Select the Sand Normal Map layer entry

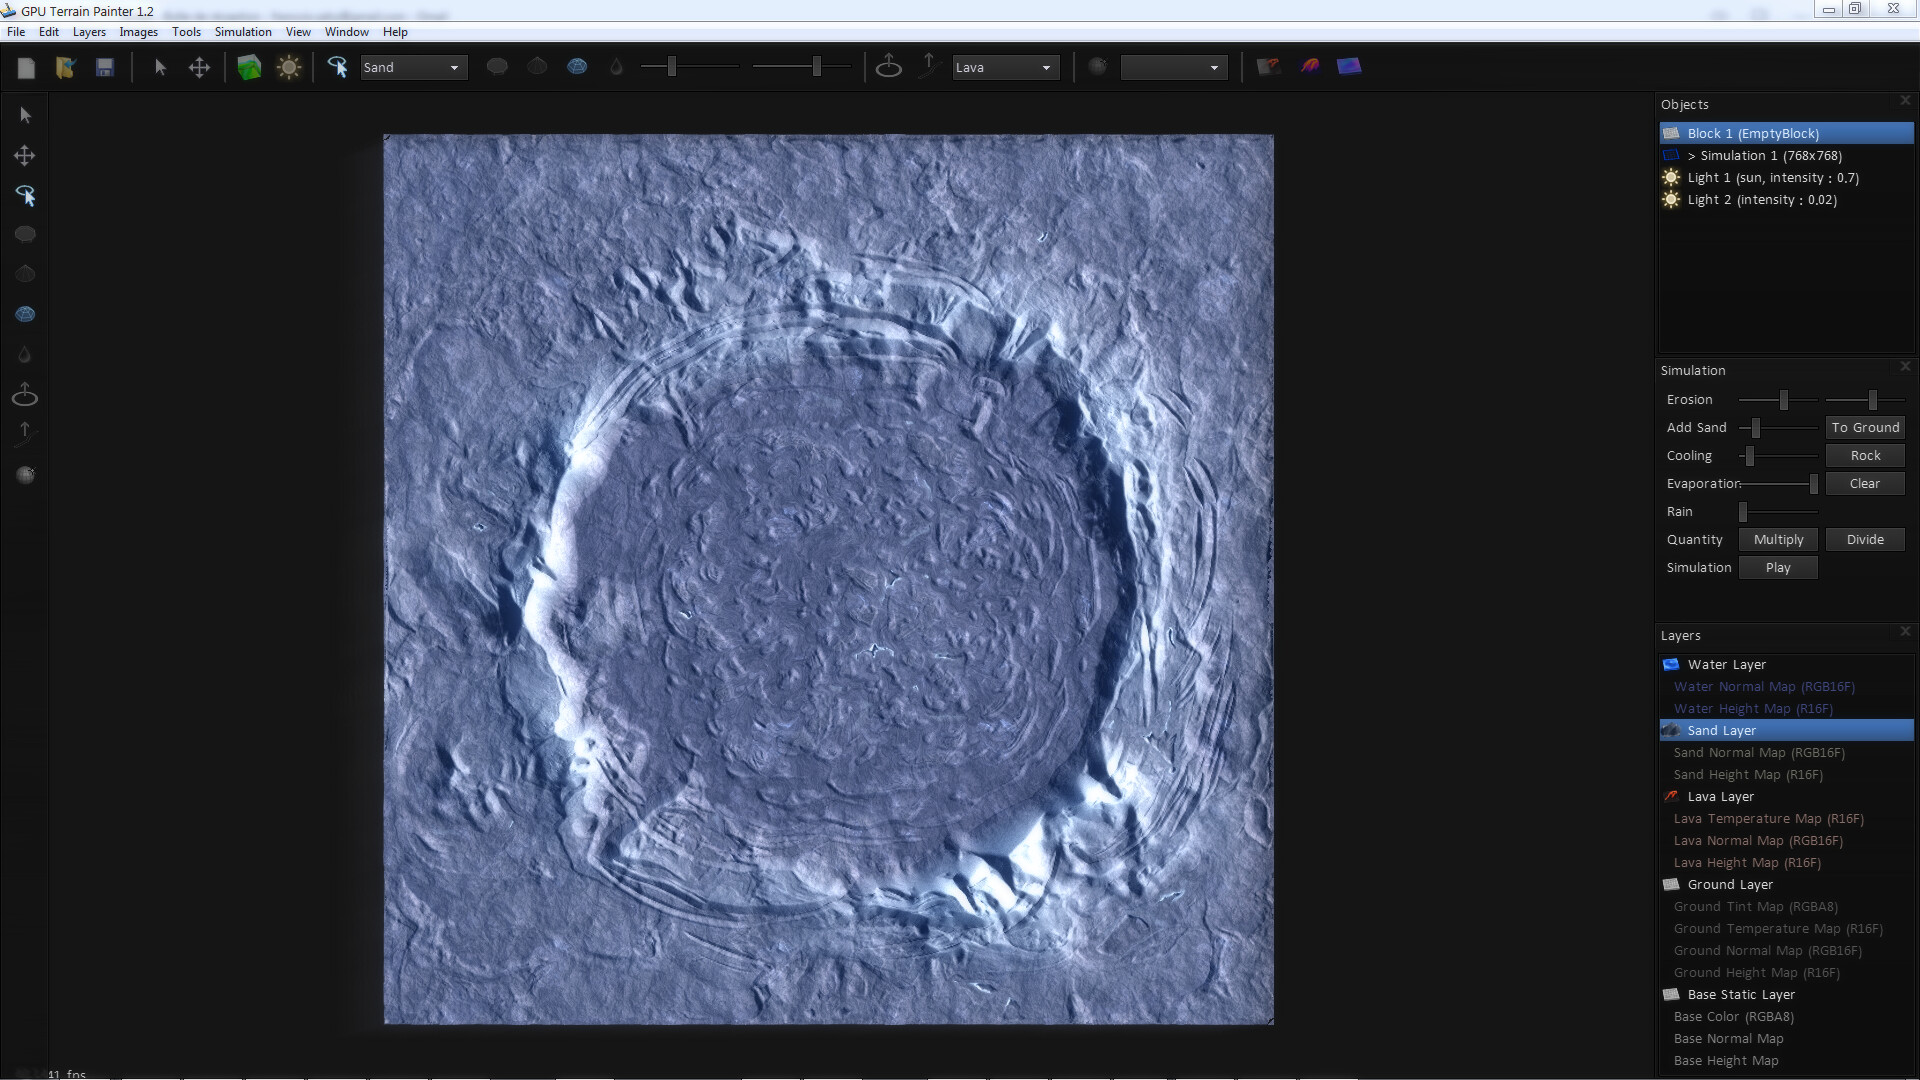click(x=1756, y=752)
